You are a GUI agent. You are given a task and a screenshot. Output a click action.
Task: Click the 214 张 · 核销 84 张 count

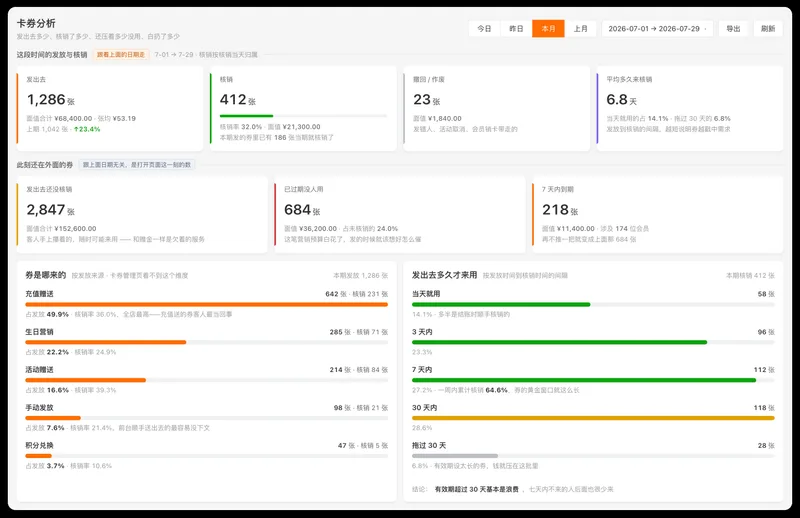[359, 369]
